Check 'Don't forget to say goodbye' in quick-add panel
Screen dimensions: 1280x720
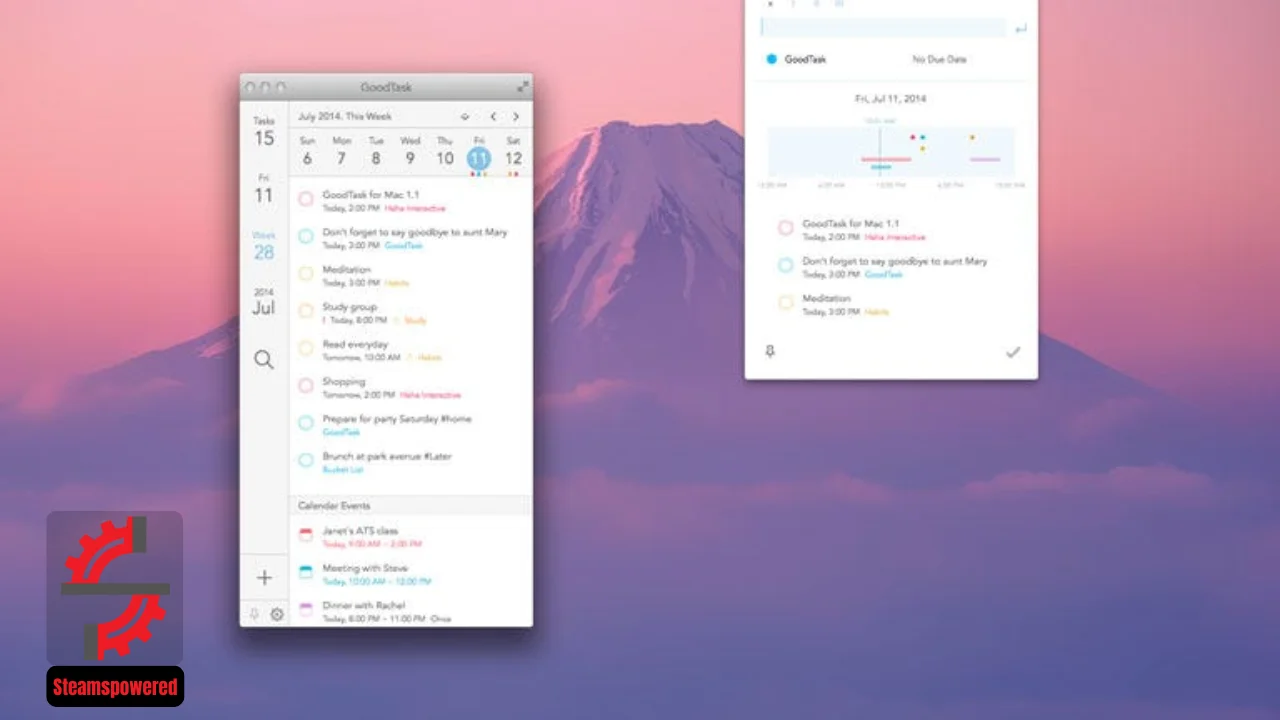click(786, 265)
